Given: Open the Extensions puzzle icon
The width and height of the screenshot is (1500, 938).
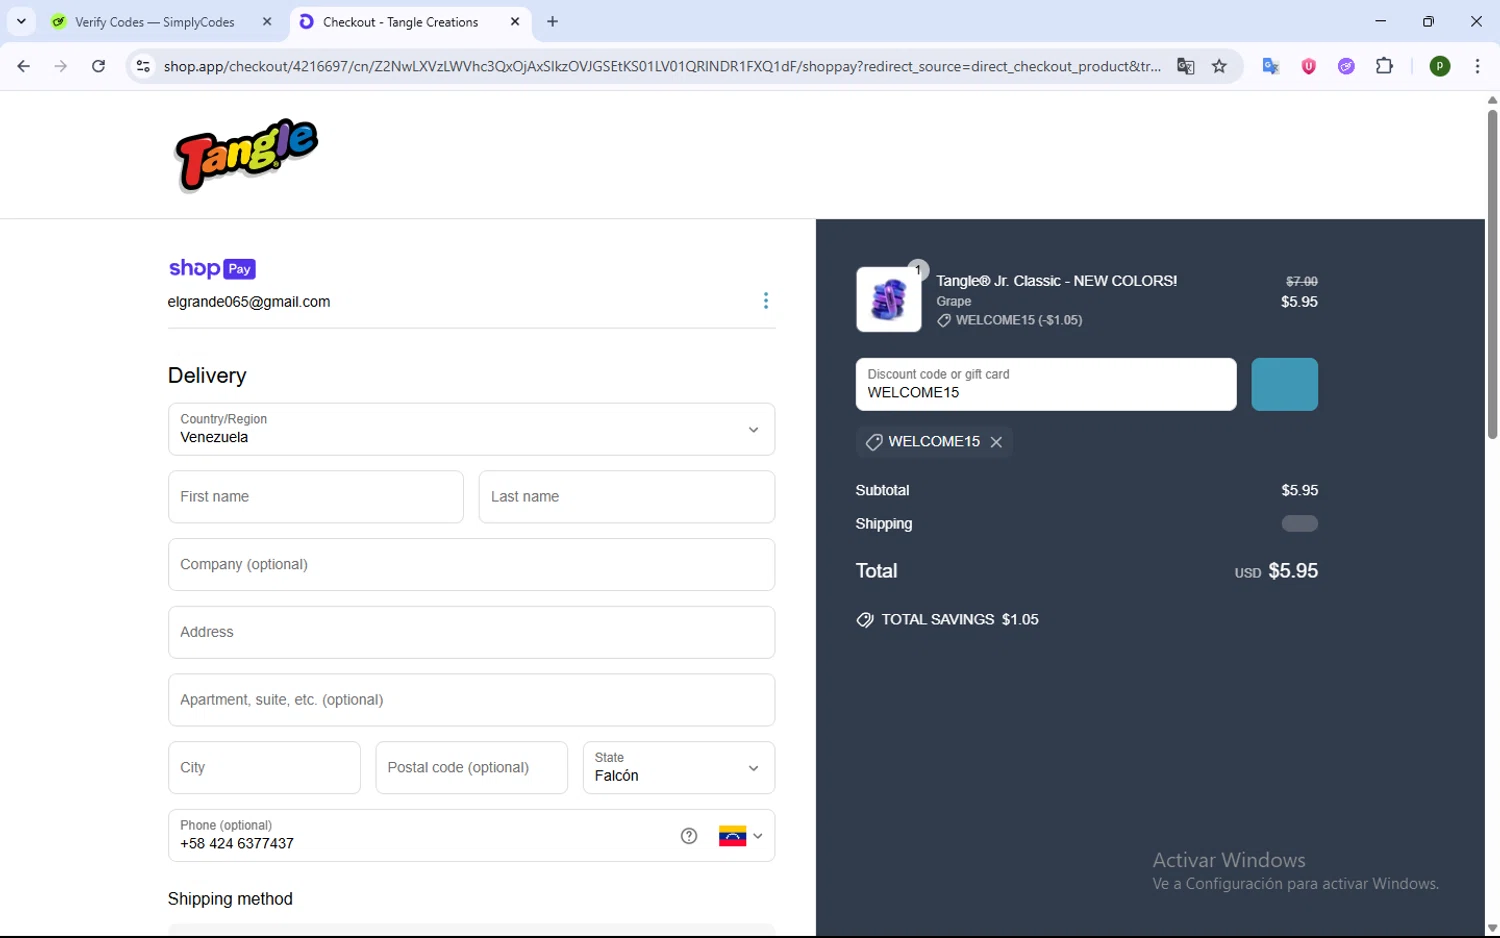Looking at the screenshot, I should [x=1384, y=66].
